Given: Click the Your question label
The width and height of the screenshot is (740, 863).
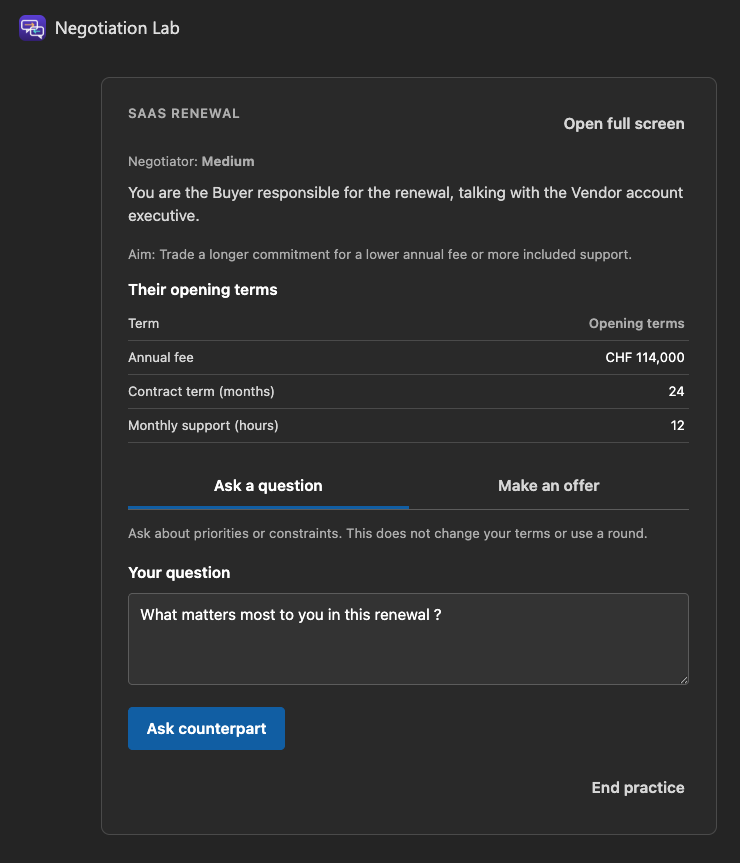Looking at the screenshot, I should coord(179,572).
